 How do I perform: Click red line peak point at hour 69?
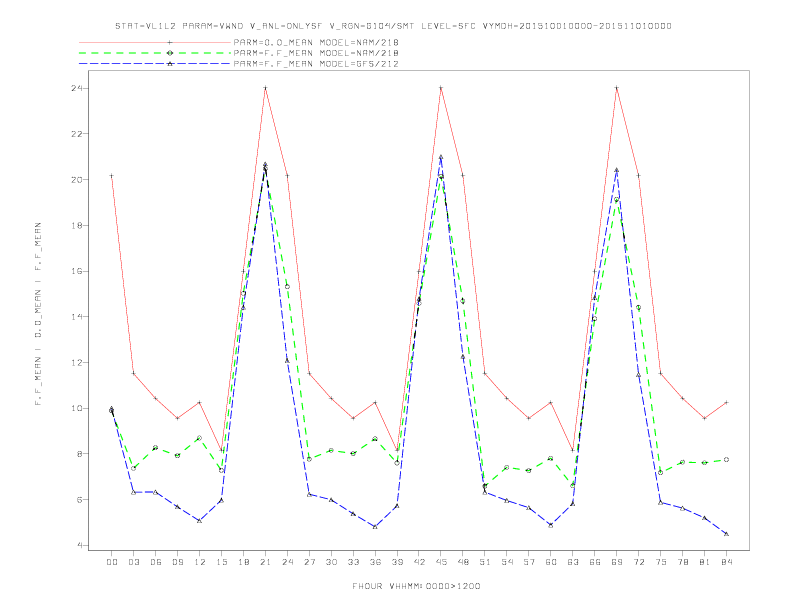[617, 88]
